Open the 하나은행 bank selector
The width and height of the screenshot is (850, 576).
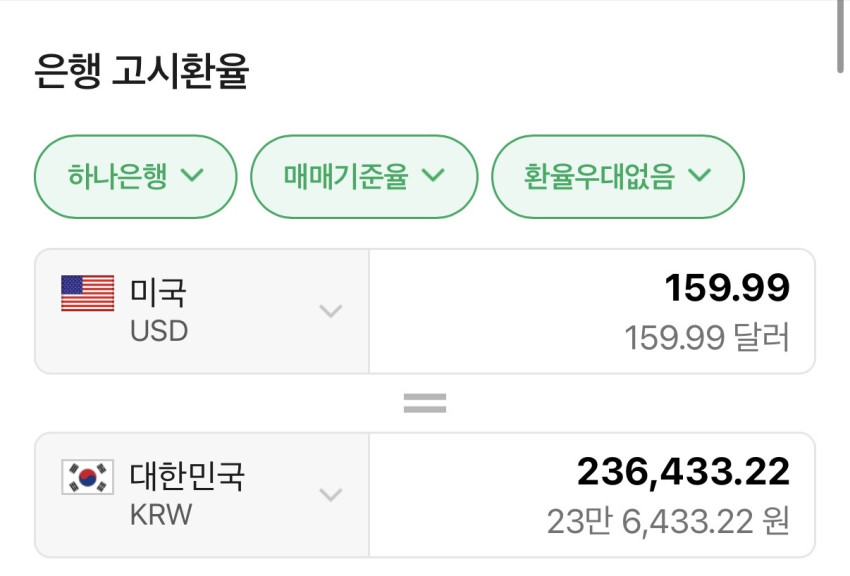135,177
